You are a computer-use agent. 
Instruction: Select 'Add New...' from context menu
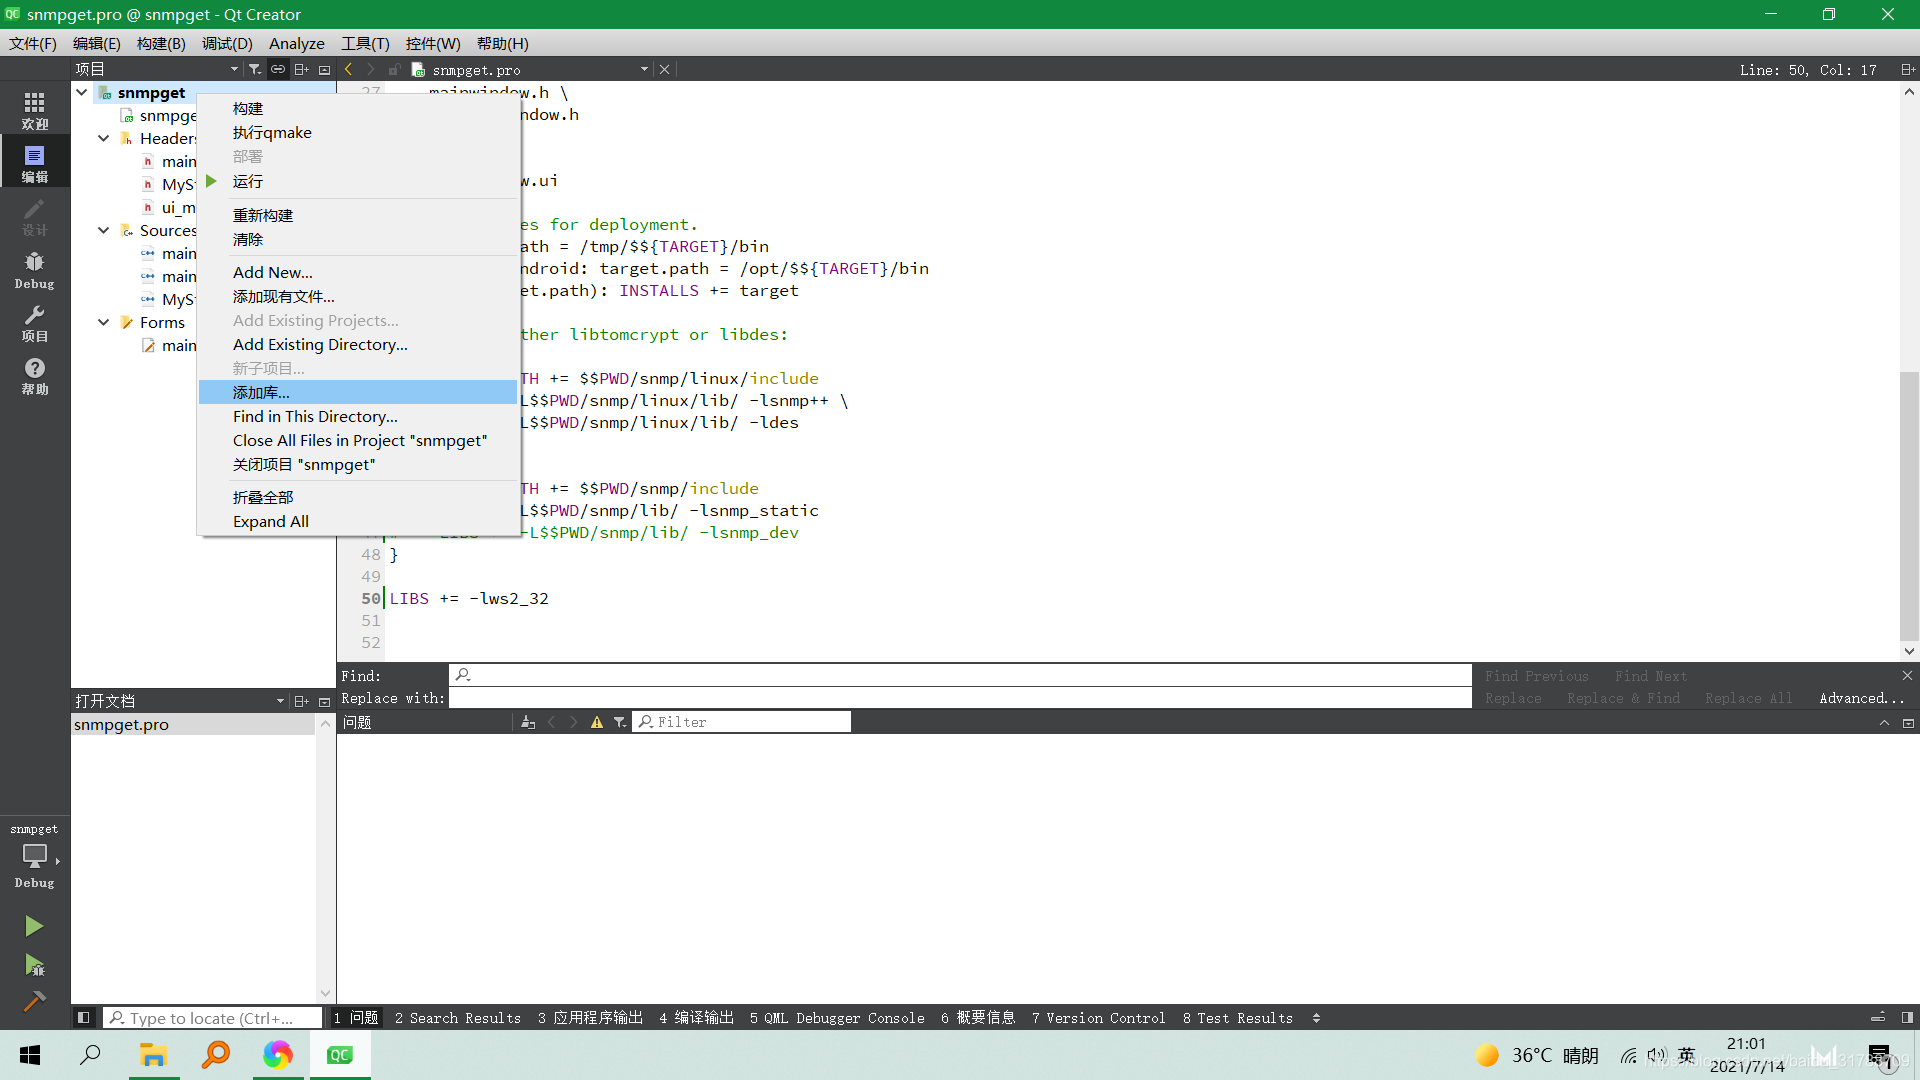[272, 272]
